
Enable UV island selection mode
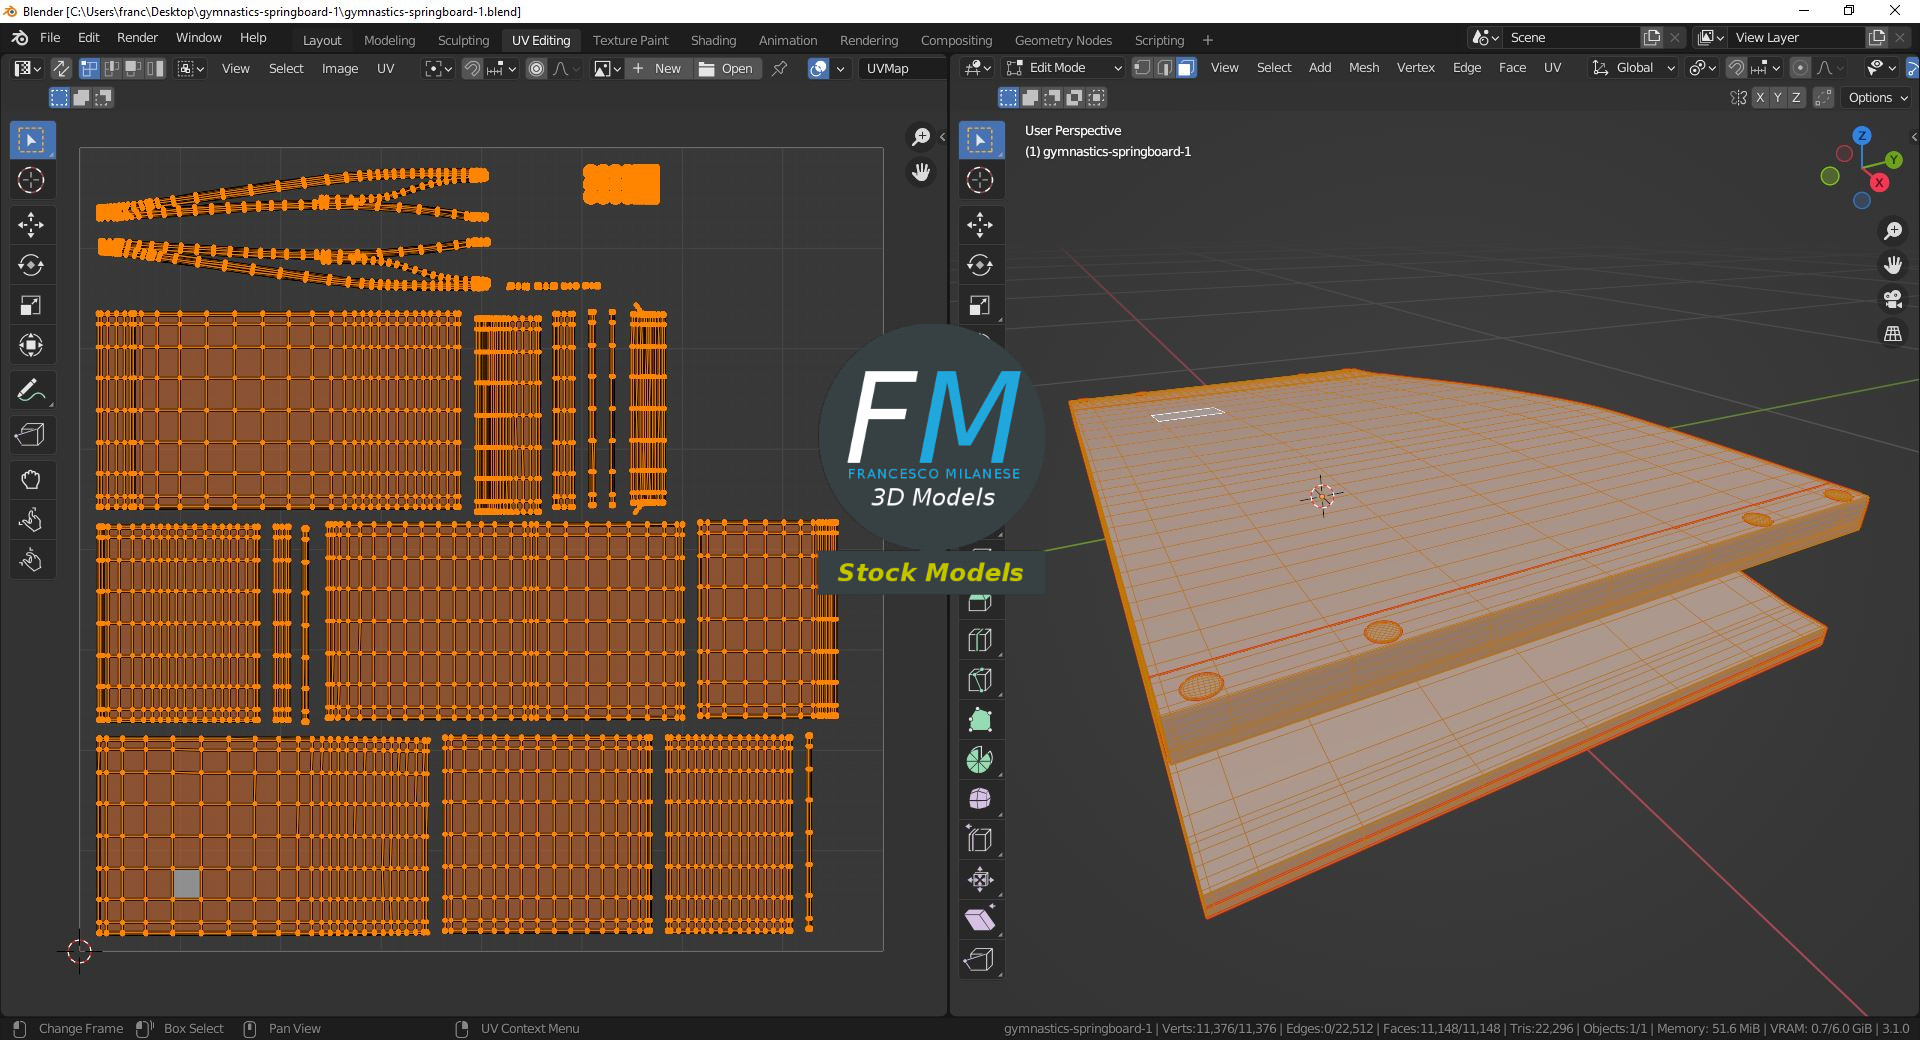click(x=155, y=68)
